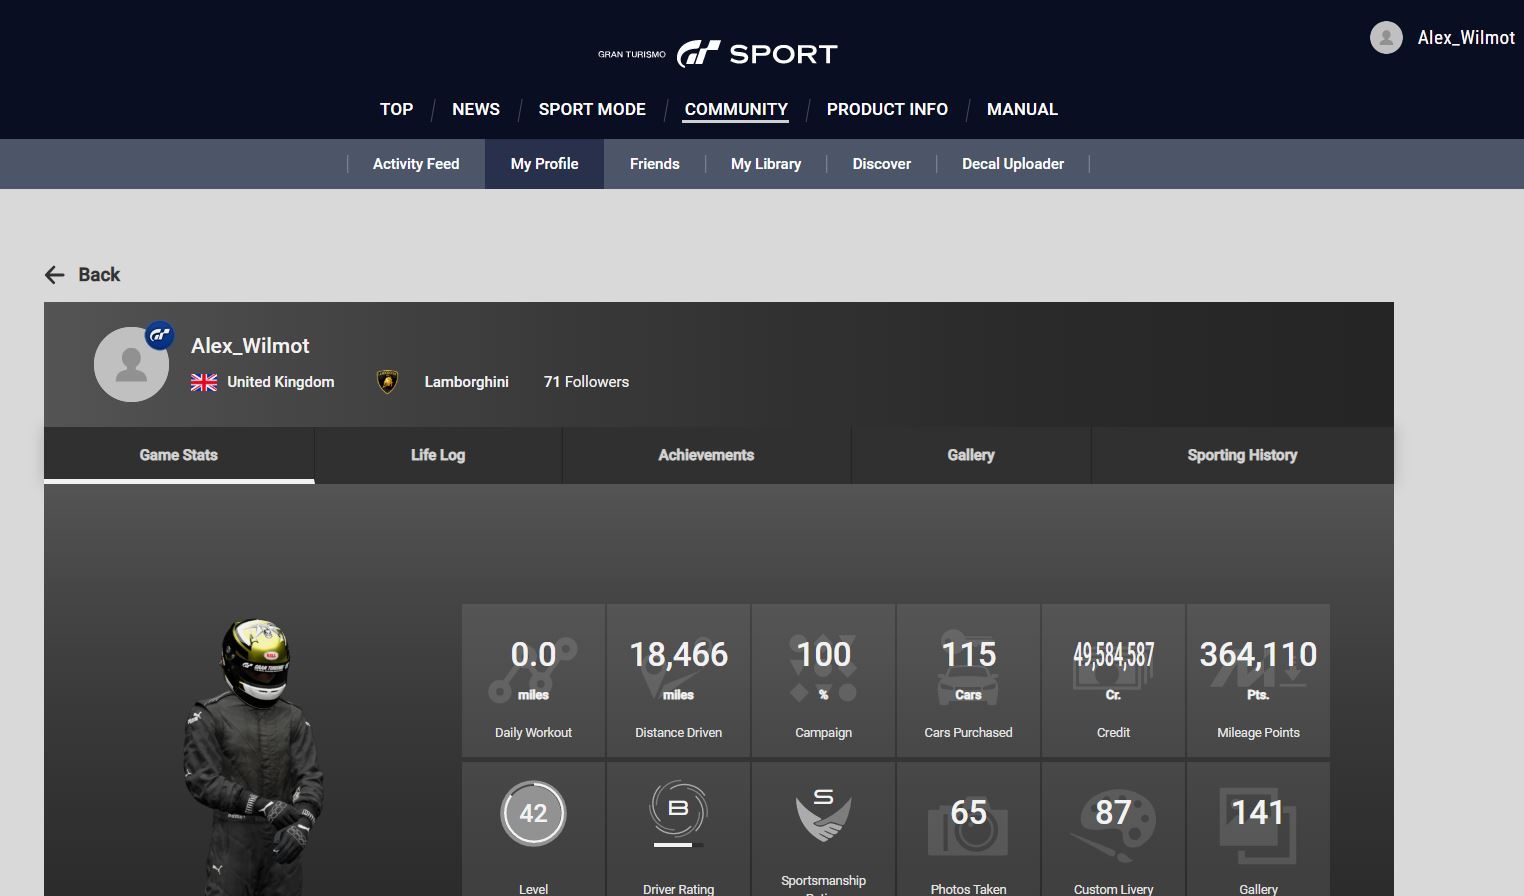The width and height of the screenshot is (1524, 896).
Task: Click the Driver Rating B badge
Action: [678, 809]
